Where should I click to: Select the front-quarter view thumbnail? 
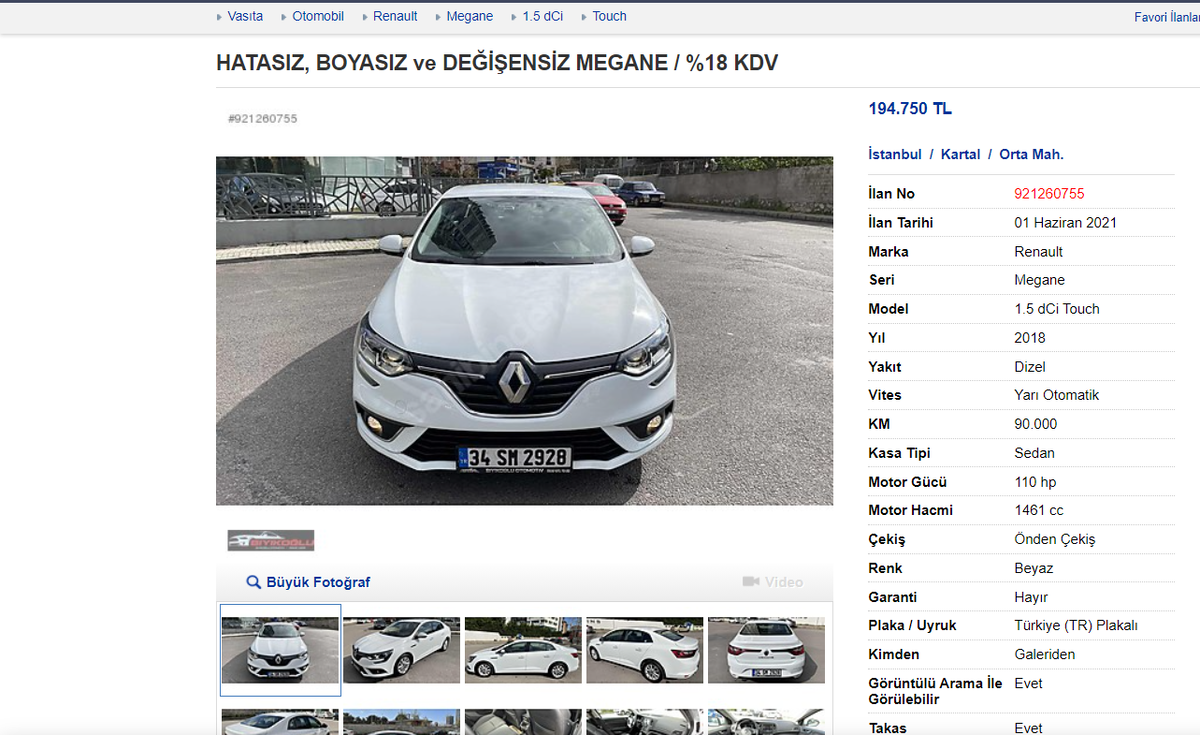coord(401,650)
